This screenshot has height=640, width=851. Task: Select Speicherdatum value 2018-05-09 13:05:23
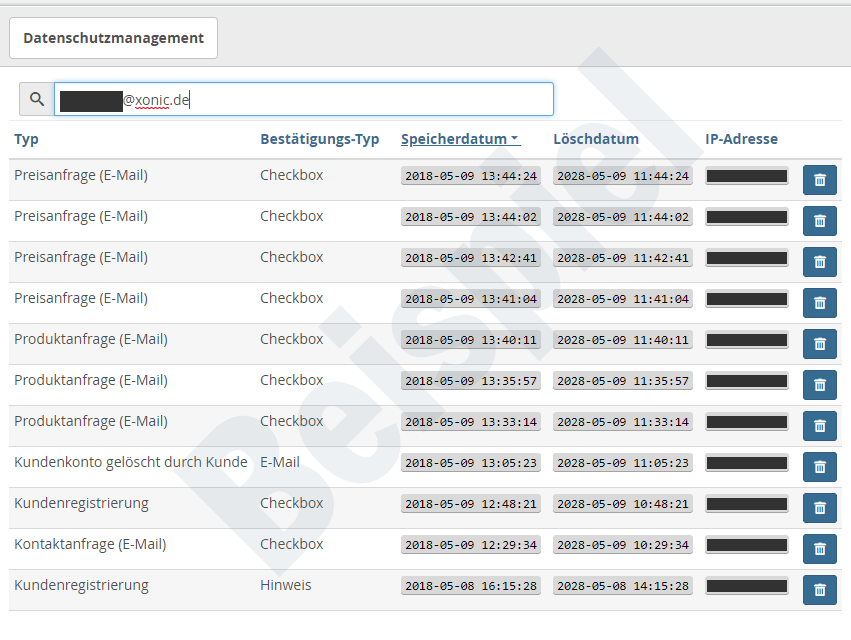coord(471,463)
